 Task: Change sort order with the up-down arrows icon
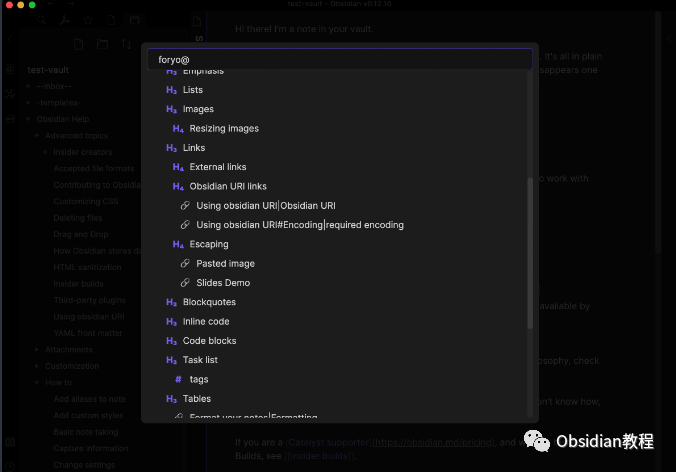tap(126, 44)
